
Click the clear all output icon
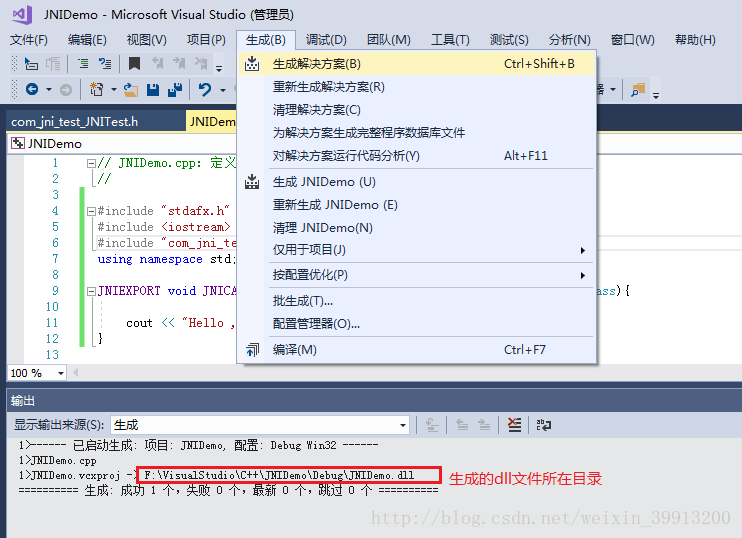tap(514, 425)
